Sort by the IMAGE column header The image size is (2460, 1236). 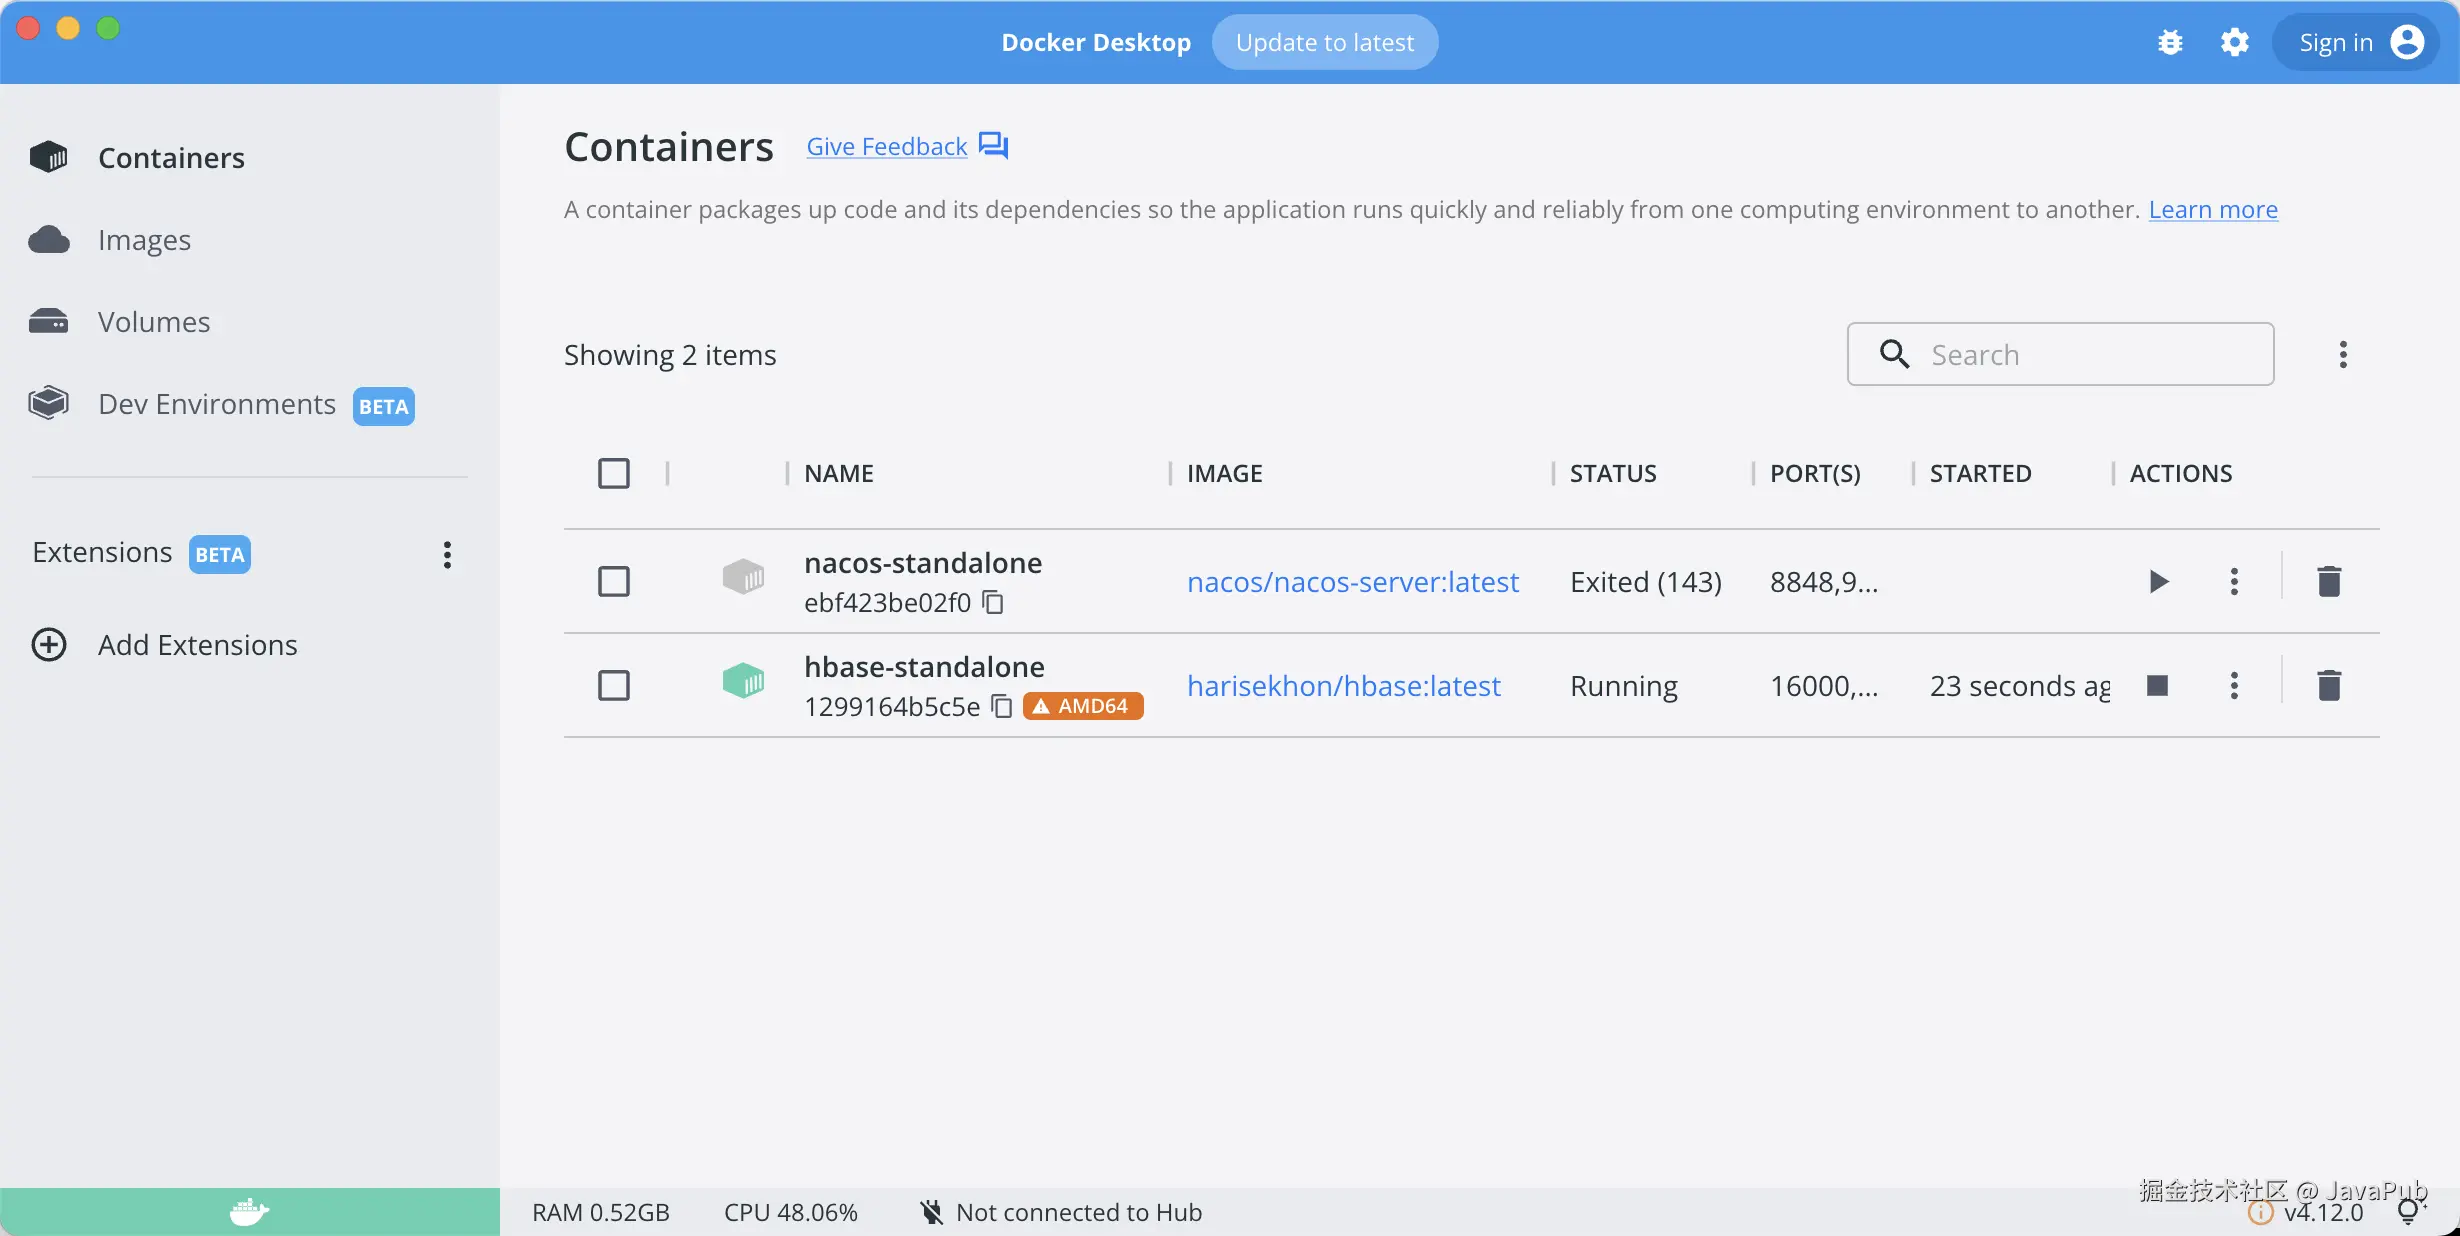tap(1225, 473)
